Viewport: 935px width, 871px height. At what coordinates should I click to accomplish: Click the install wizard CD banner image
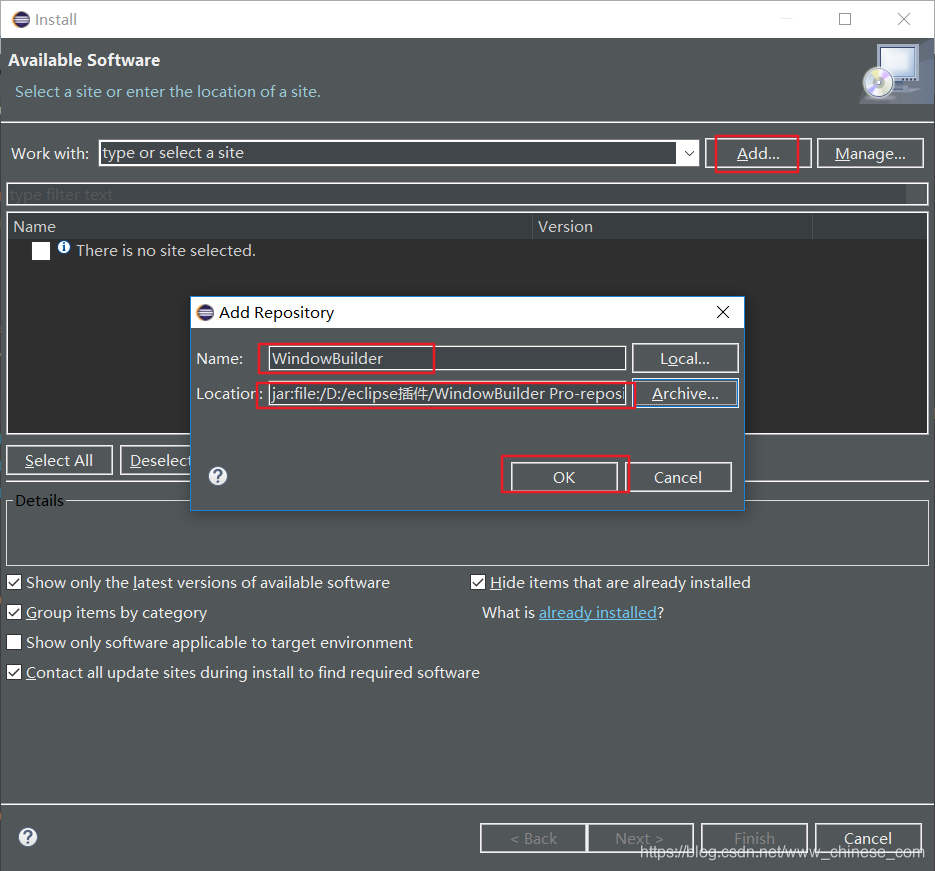[x=894, y=73]
